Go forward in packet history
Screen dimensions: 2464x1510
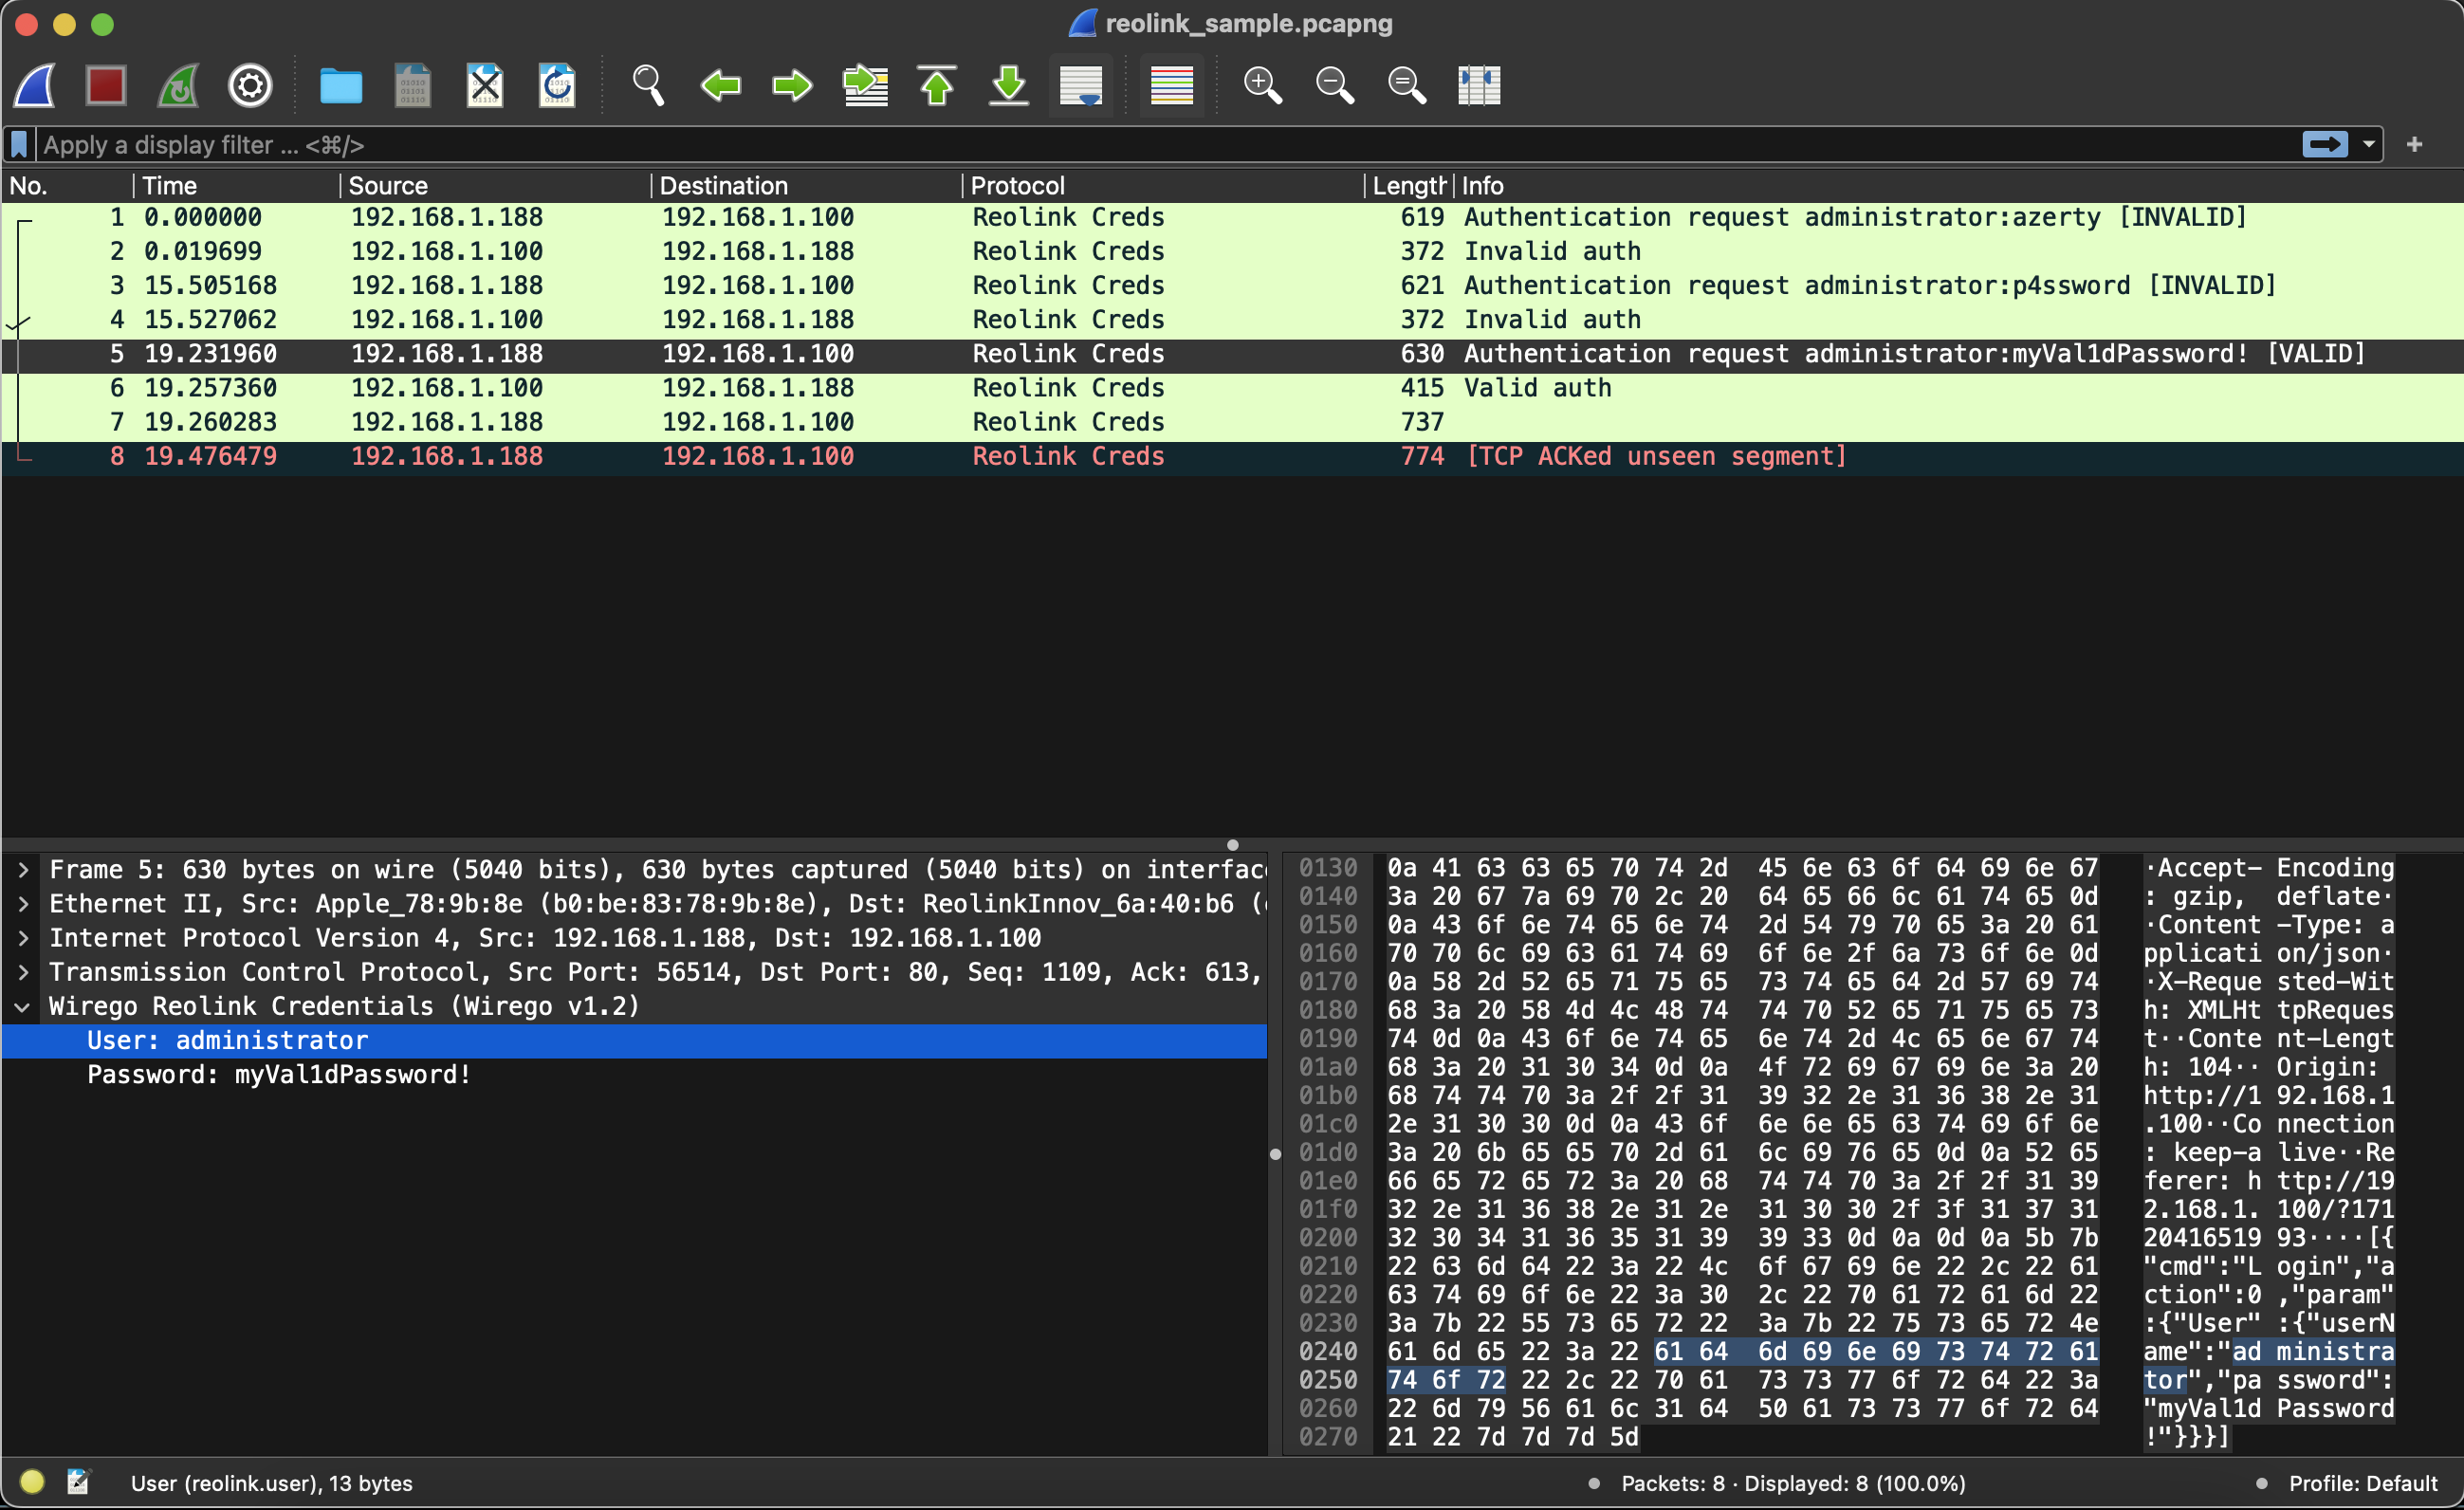tap(792, 85)
